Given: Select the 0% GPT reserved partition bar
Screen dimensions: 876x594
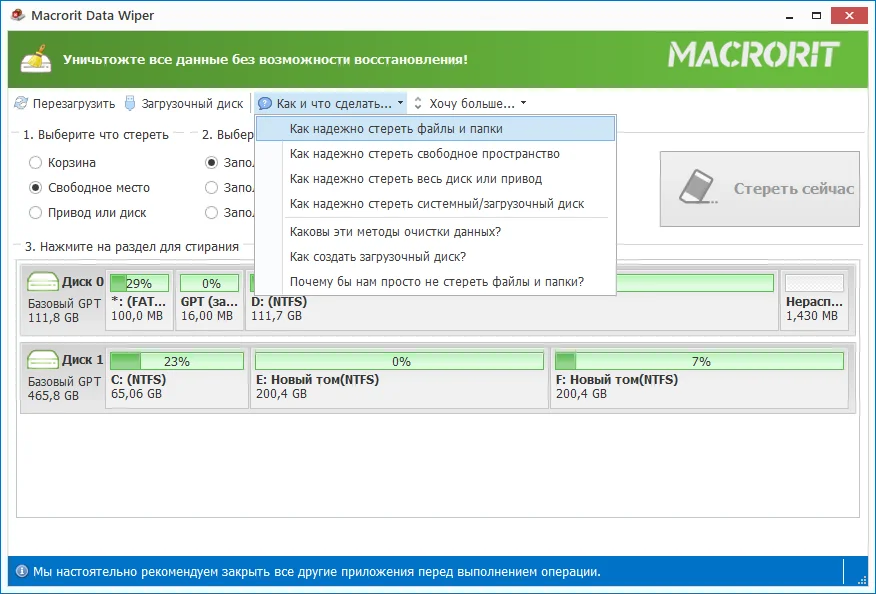Looking at the screenshot, I should [x=210, y=283].
